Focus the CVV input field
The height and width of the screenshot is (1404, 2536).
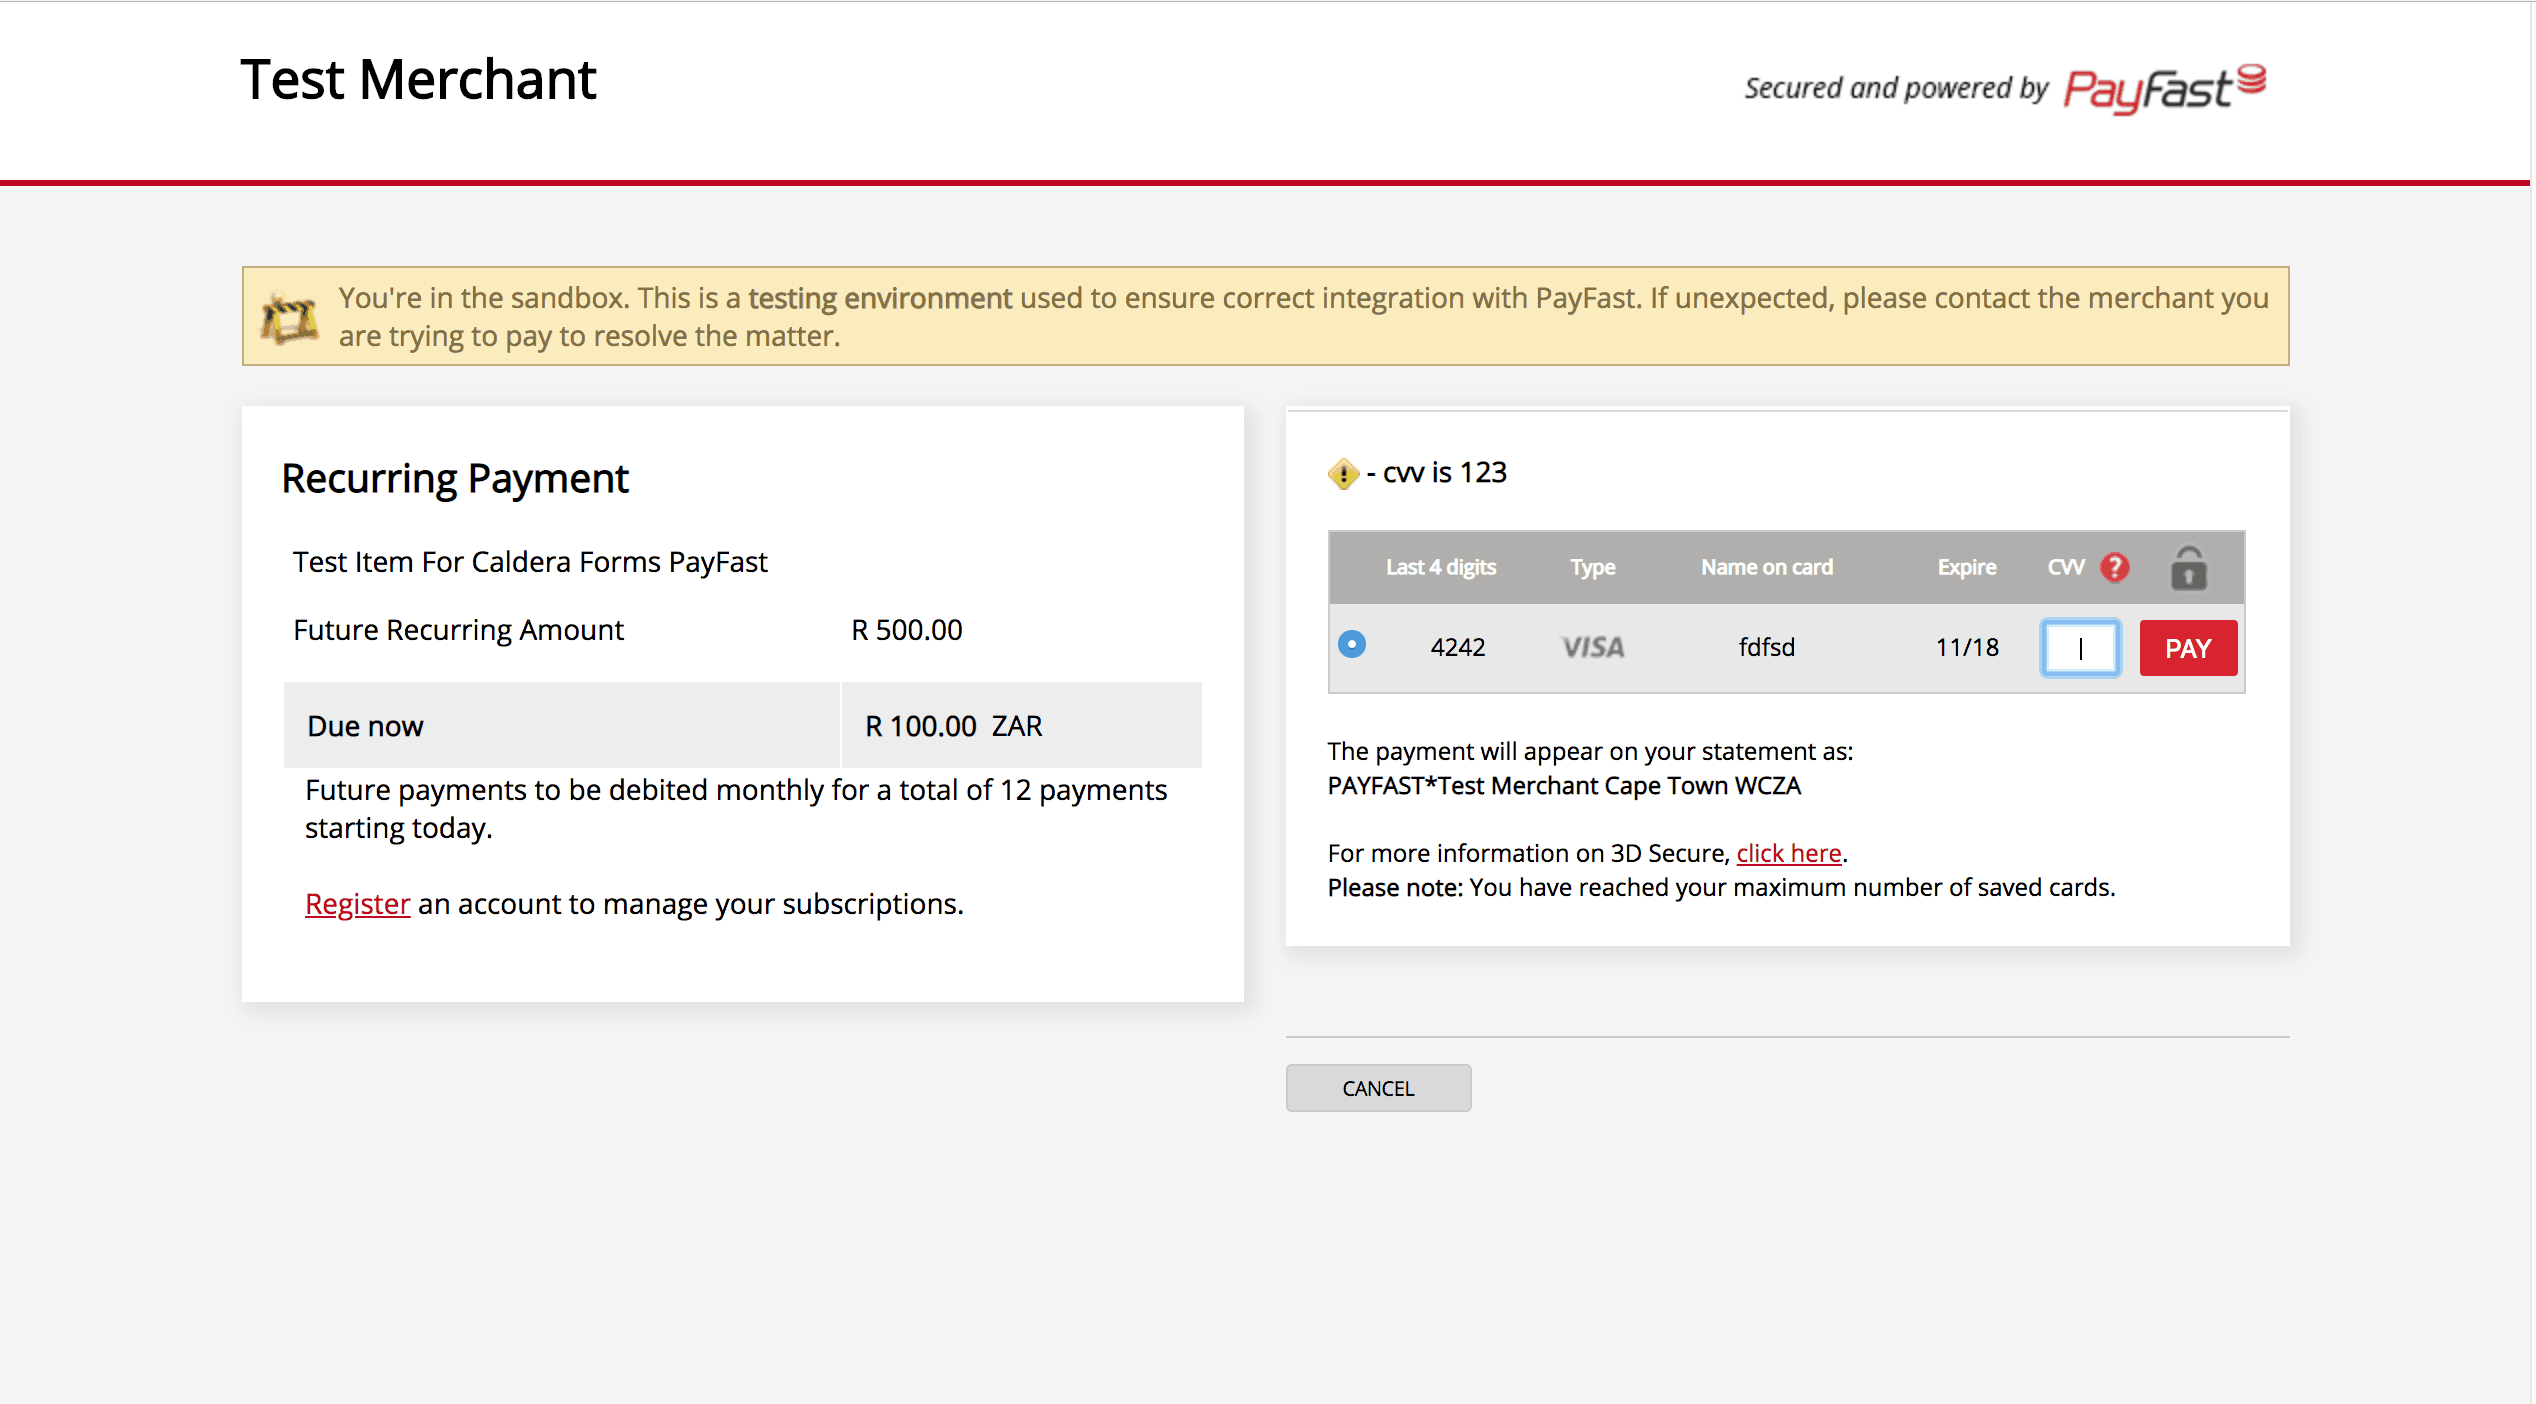point(2080,648)
